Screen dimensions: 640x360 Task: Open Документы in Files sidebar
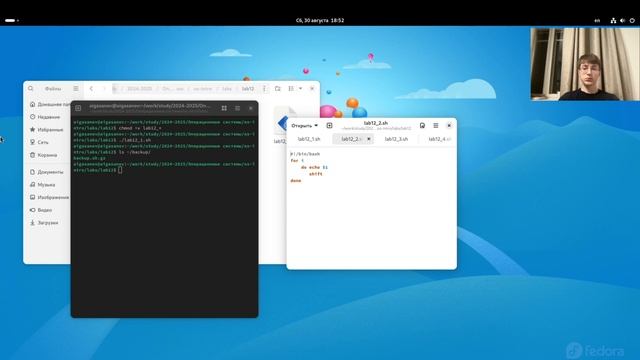click(49, 172)
